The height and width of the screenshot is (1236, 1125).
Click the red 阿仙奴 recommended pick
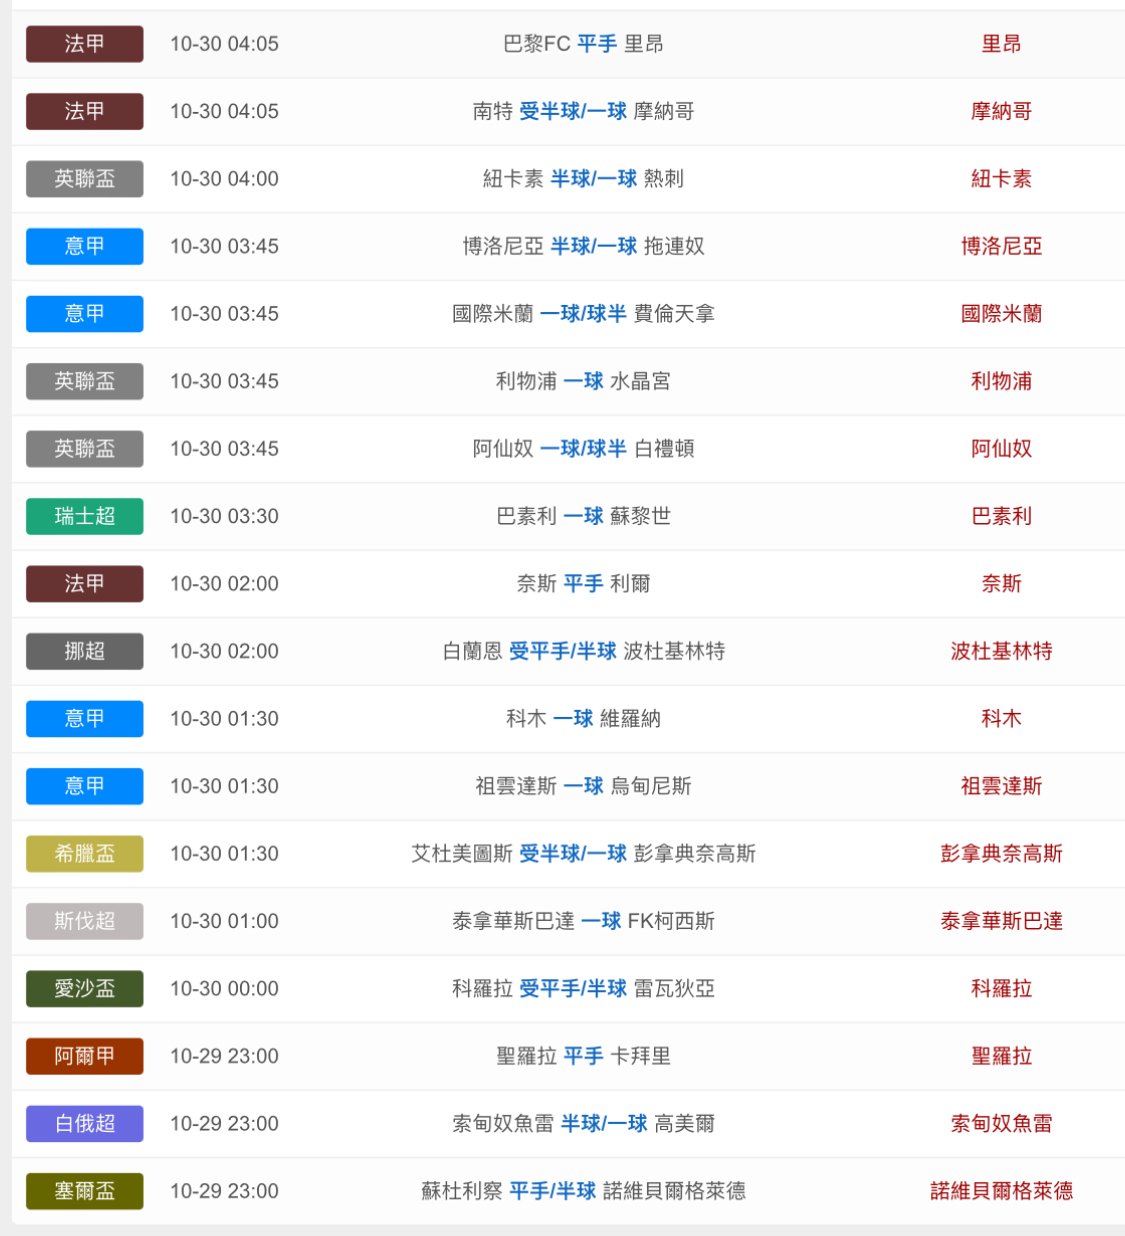coord(1001,449)
